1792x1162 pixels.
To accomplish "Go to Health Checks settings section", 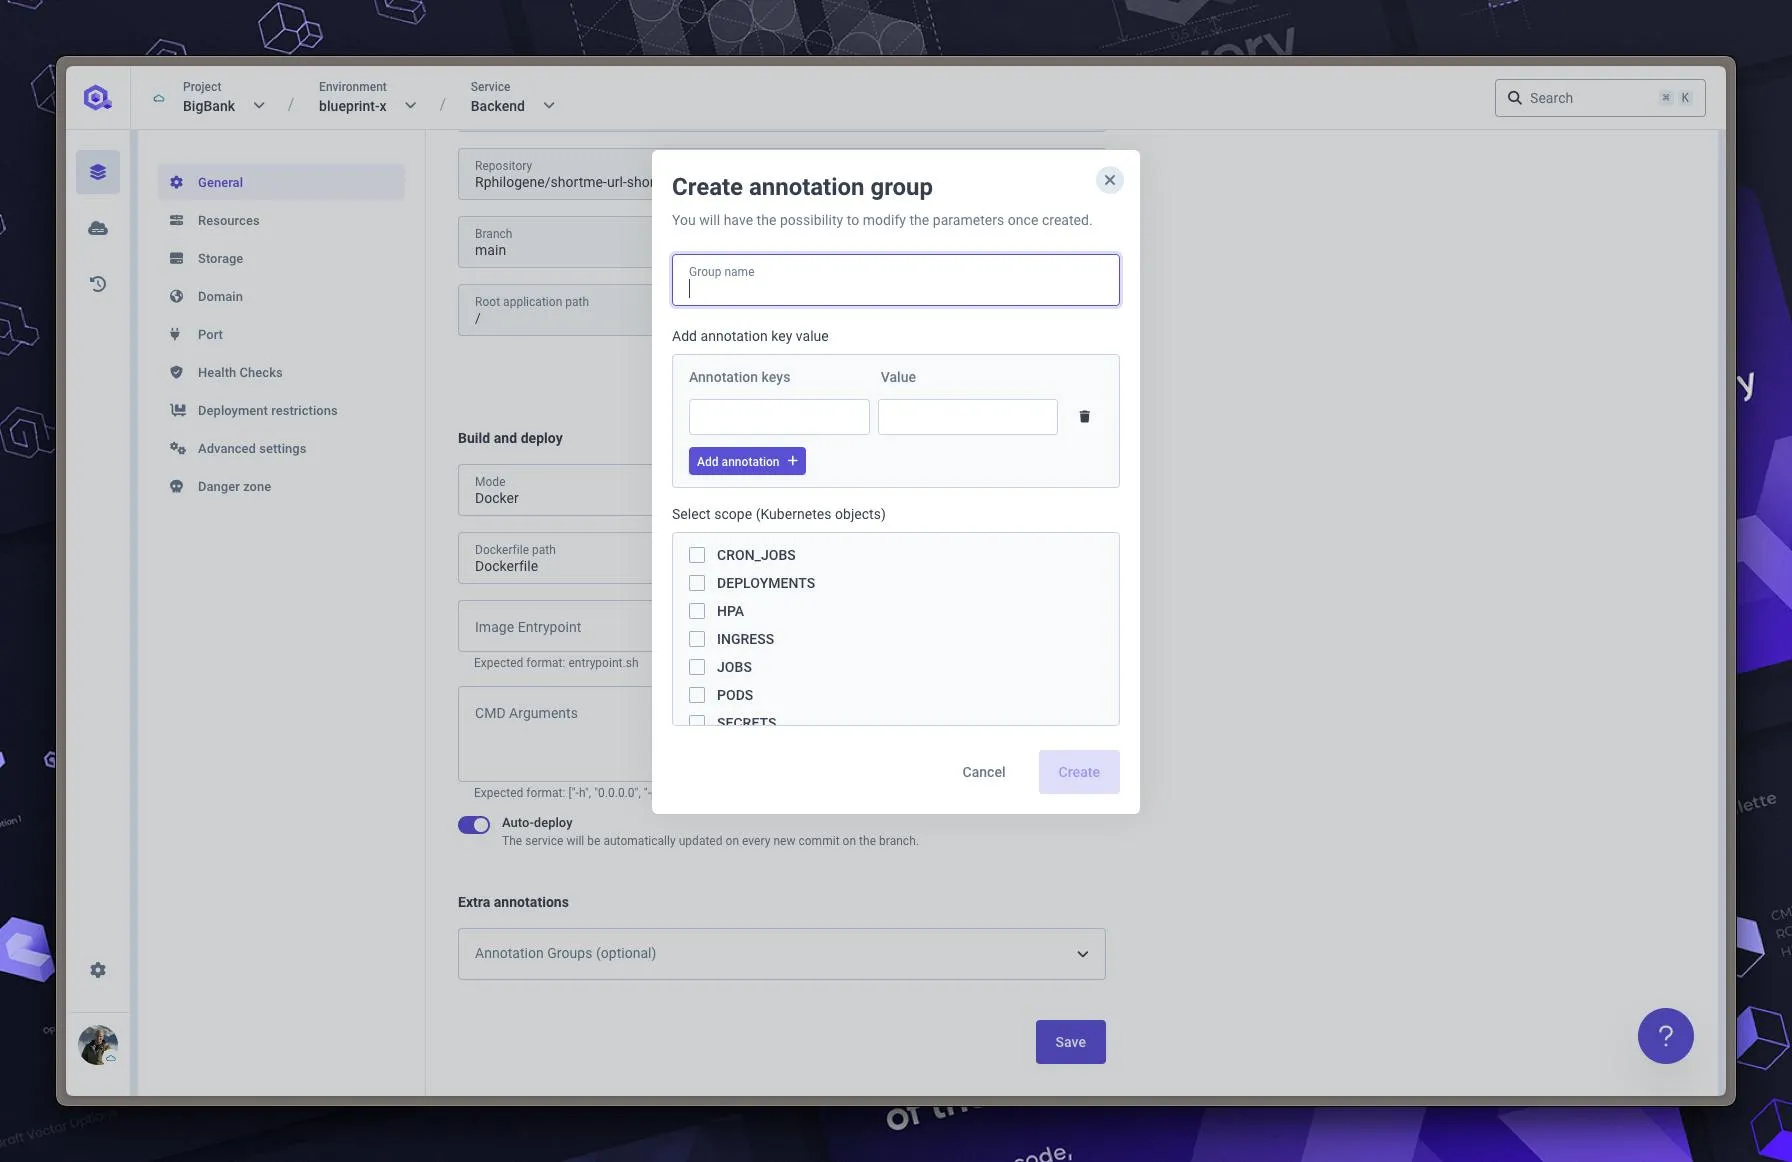I will tap(281, 372).
